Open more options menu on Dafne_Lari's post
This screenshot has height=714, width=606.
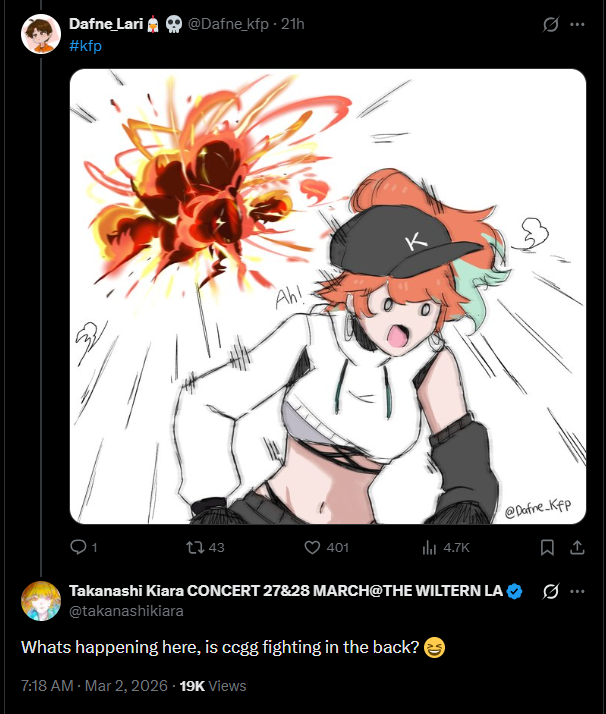577,25
